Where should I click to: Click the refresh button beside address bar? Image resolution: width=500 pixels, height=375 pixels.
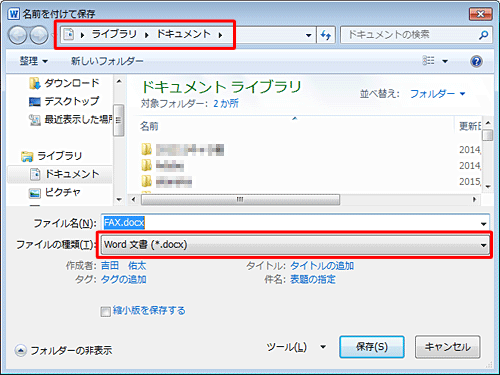(326, 35)
